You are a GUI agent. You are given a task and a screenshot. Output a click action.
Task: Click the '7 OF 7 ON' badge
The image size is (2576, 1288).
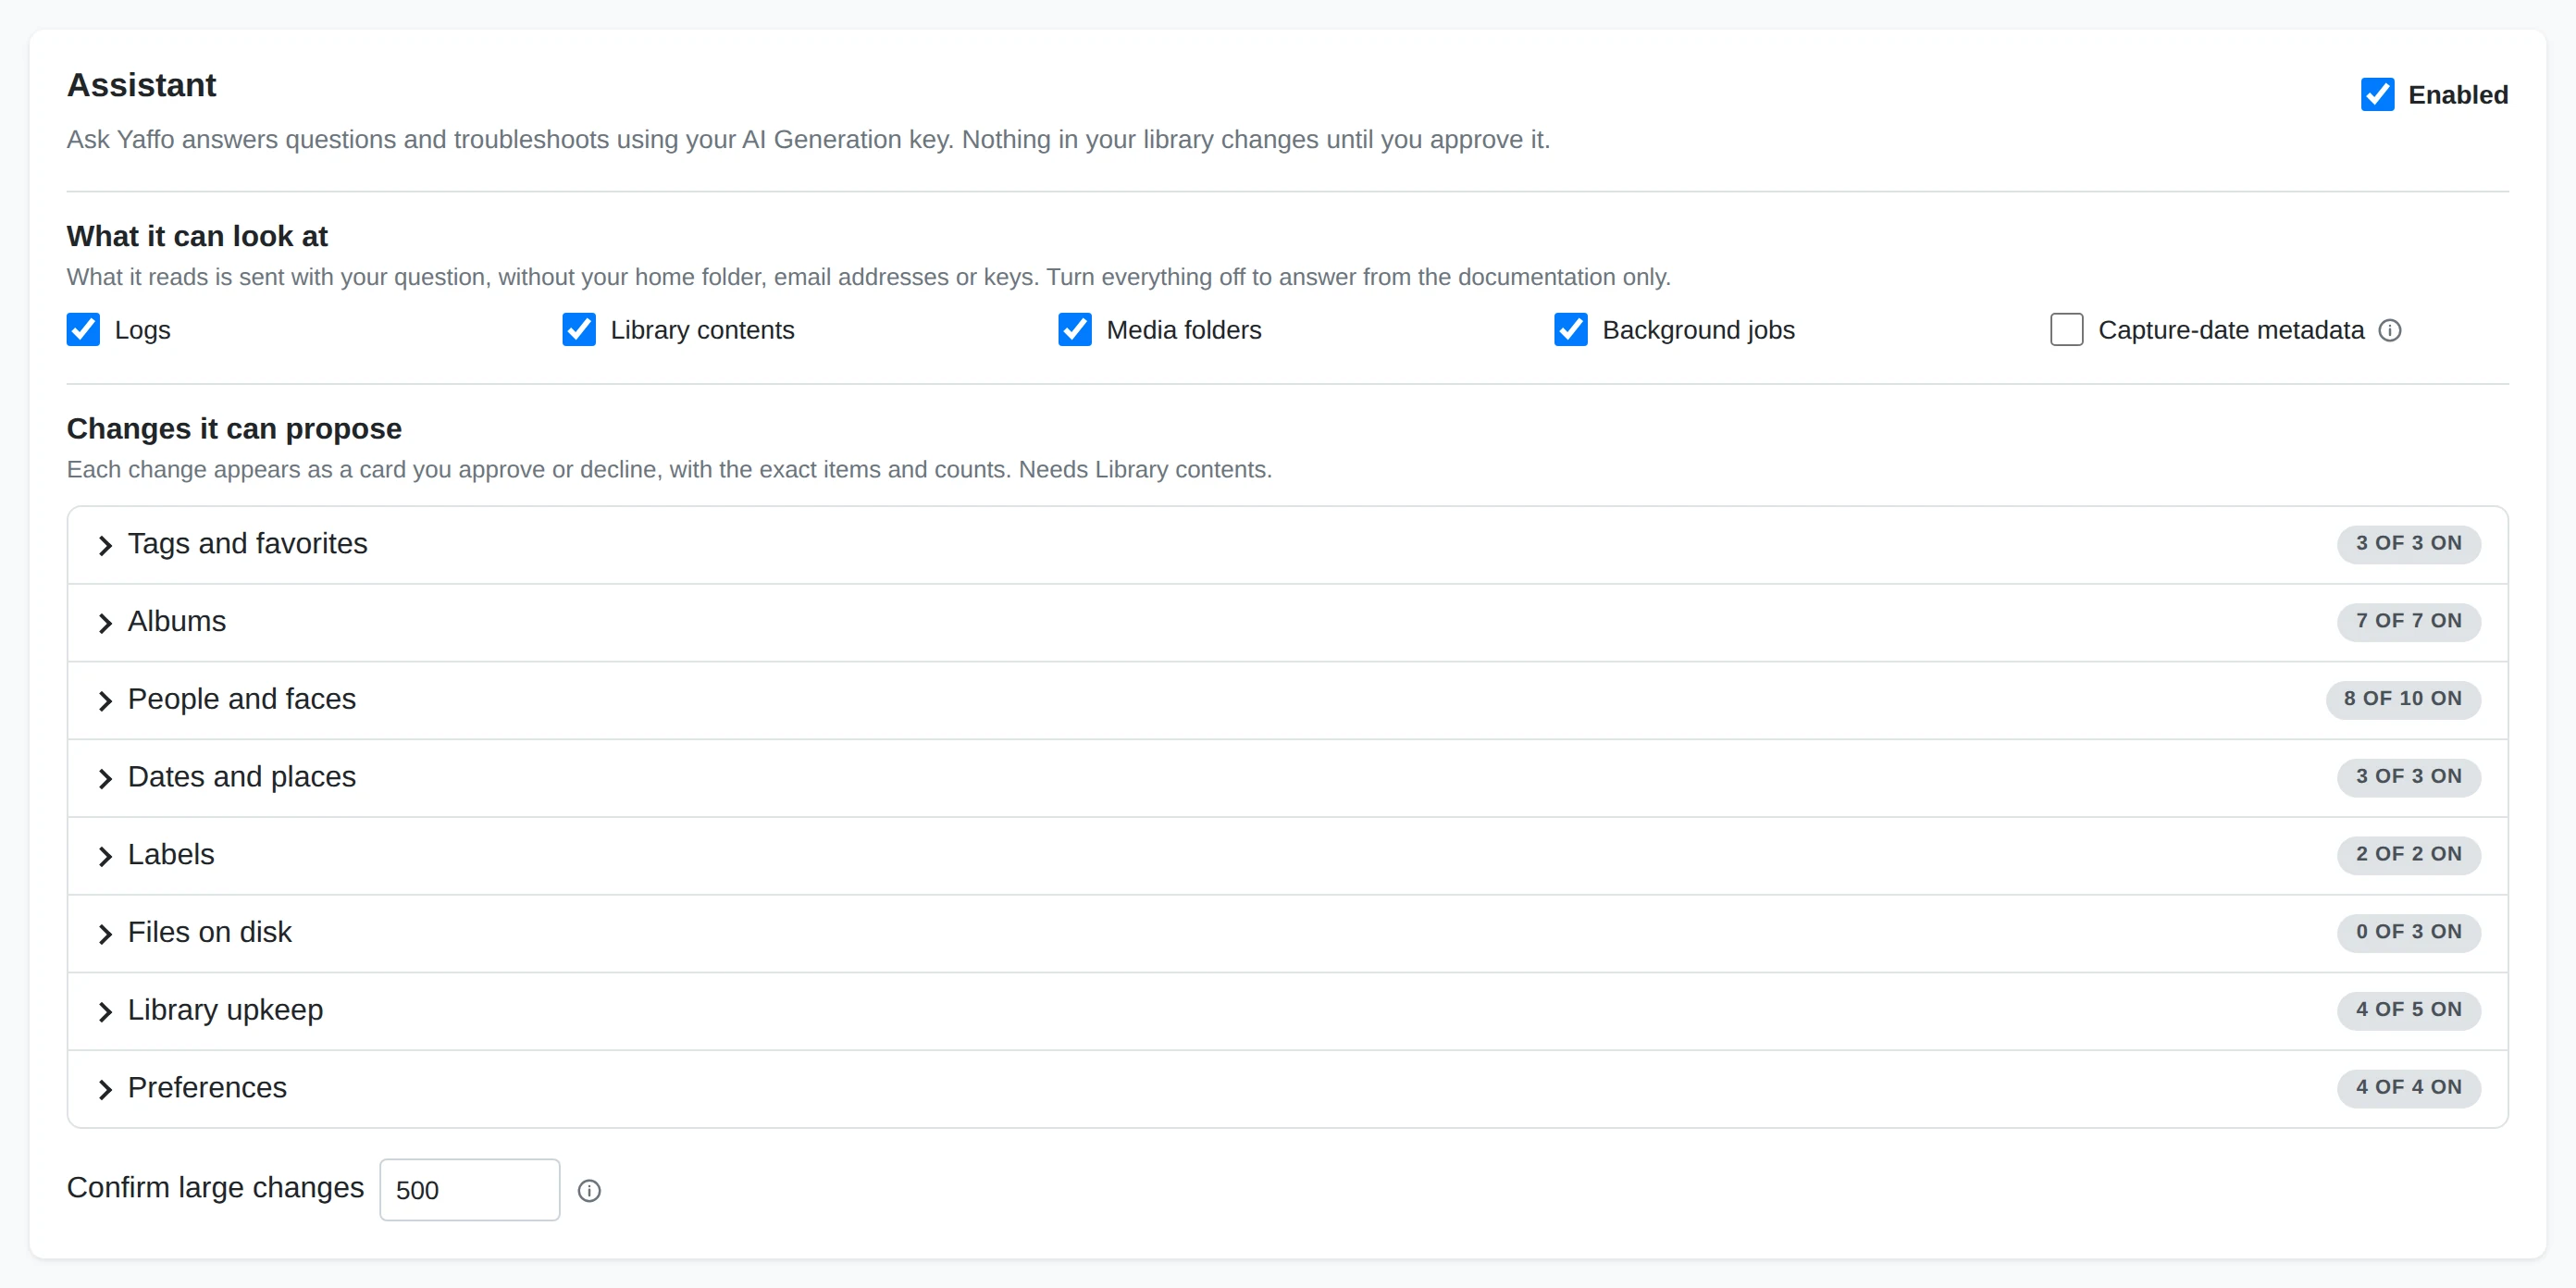(x=2408, y=621)
